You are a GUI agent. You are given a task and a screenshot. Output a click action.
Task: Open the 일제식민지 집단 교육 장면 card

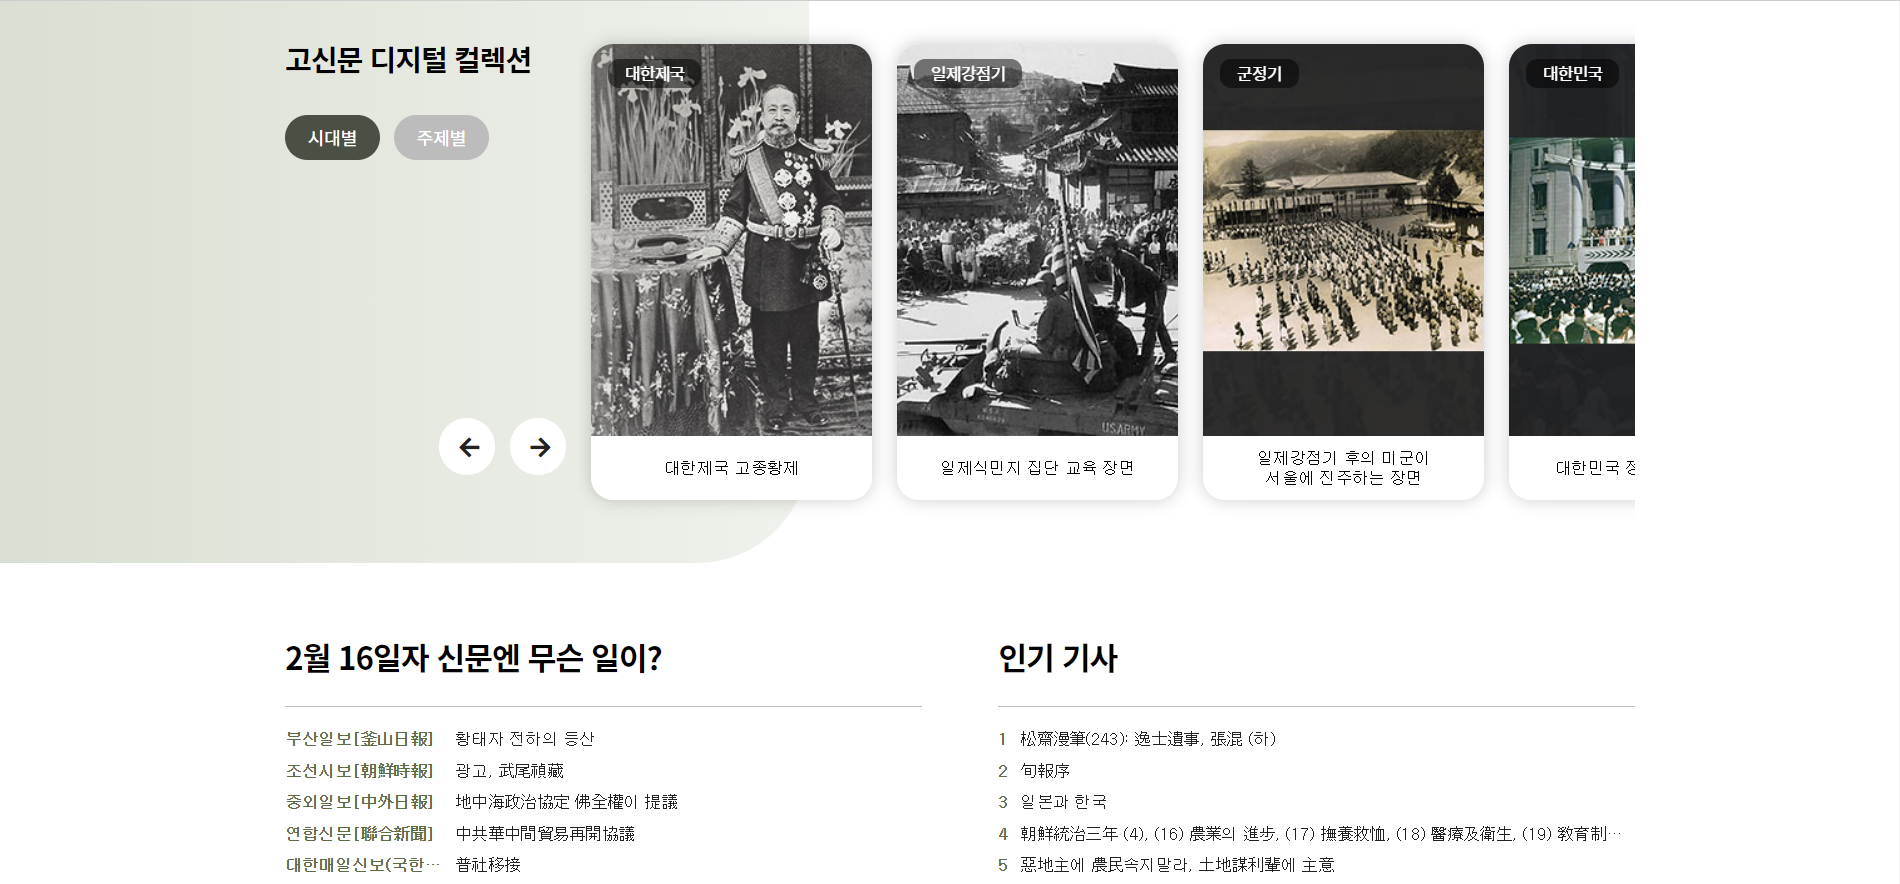tap(1037, 271)
